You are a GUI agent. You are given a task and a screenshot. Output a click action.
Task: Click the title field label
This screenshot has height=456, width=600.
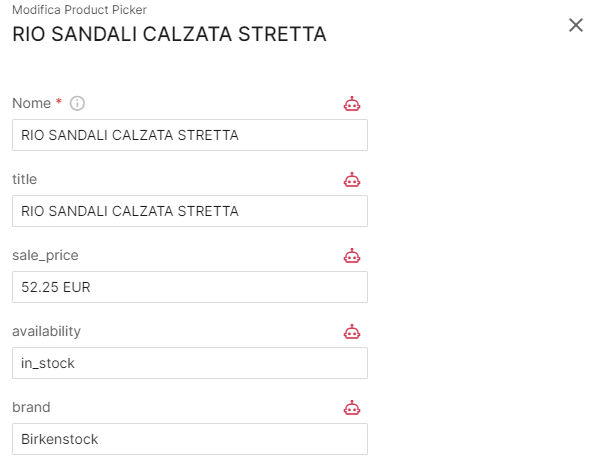point(24,179)
